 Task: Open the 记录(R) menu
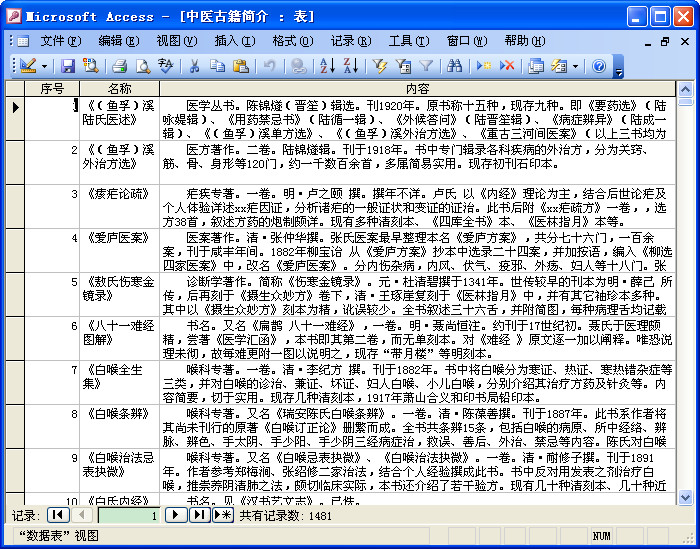click(351, 41)
